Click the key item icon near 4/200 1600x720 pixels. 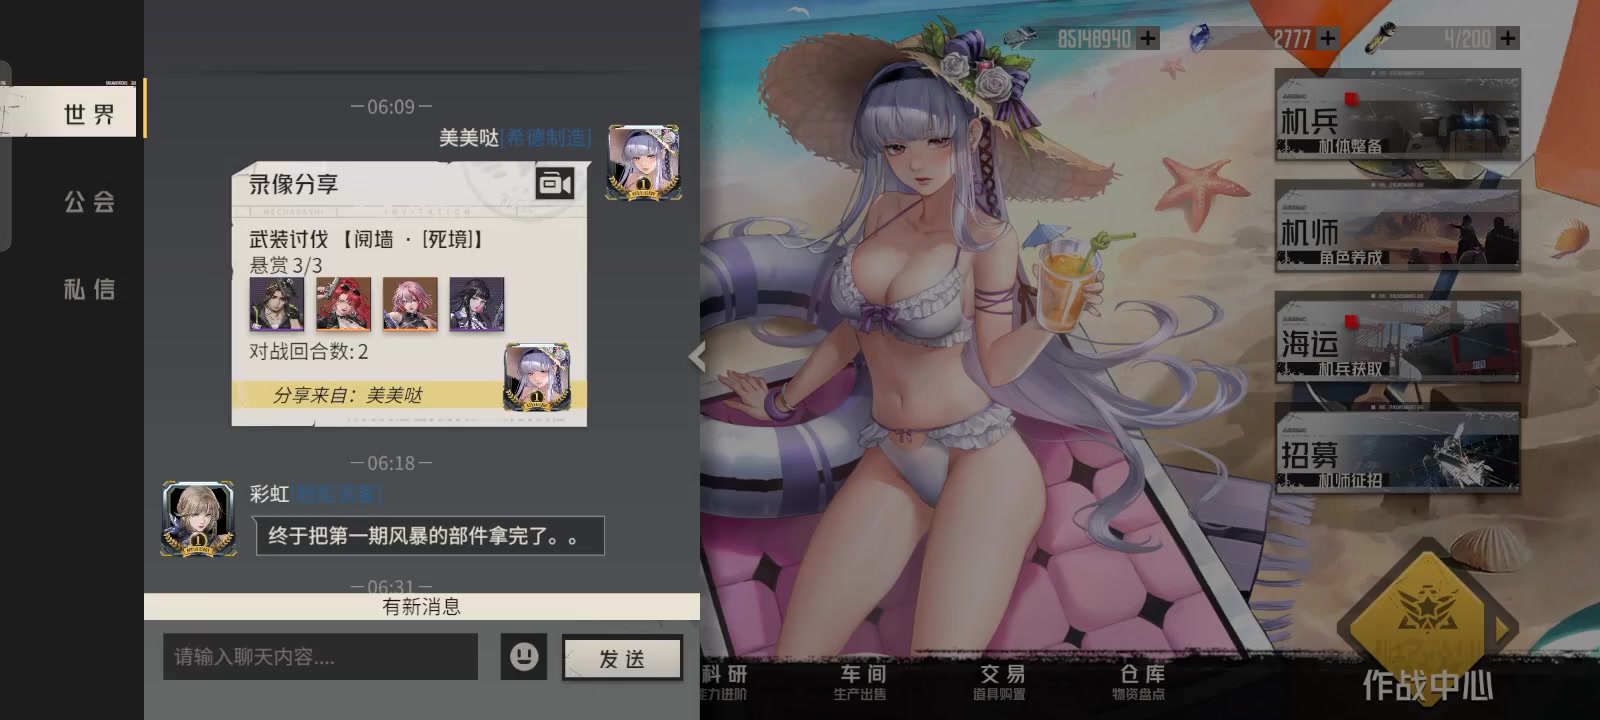1380,38
